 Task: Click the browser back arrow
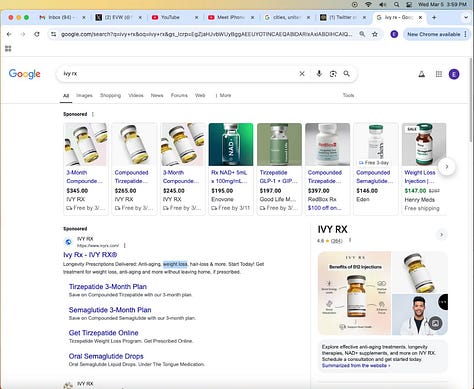pyautogui.click(x=9, y=34)
